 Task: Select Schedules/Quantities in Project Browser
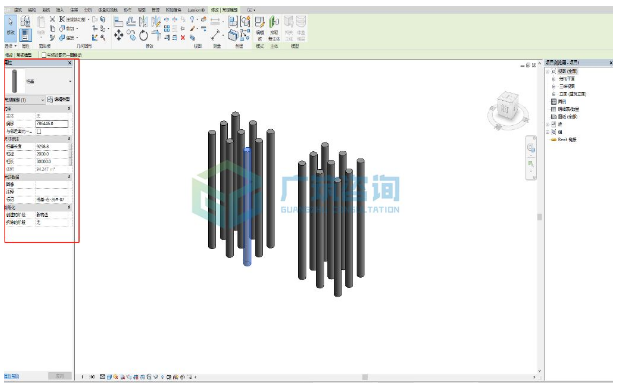click(x=565, y=109)
